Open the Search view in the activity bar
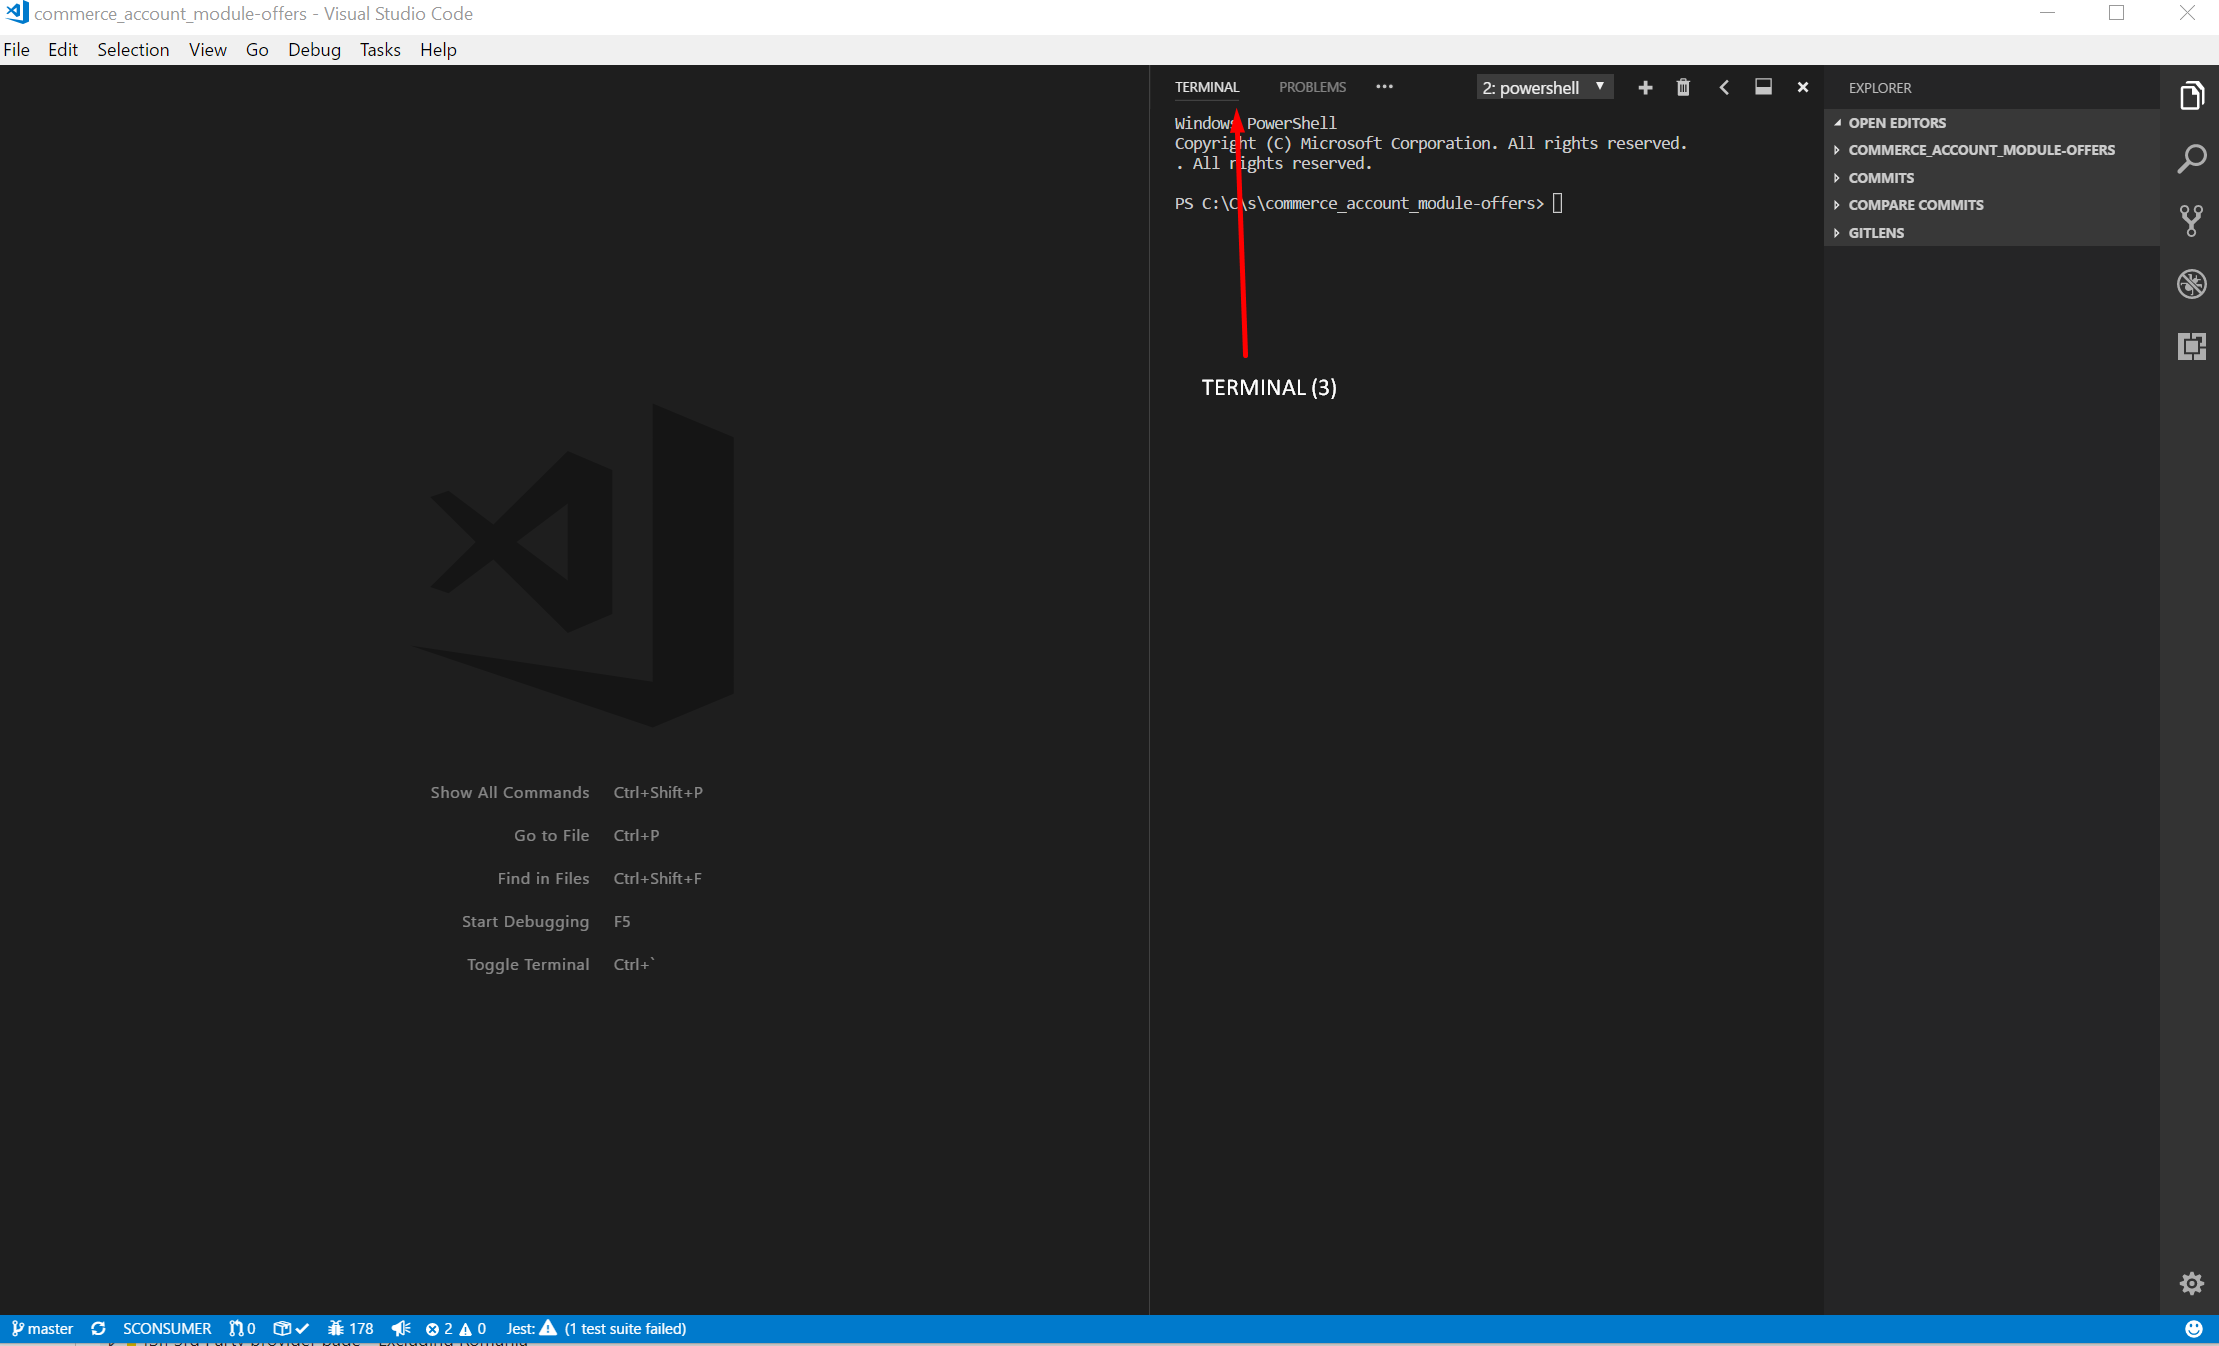This screenshot has height=1346, width=2219. (x=2192, y=158)
